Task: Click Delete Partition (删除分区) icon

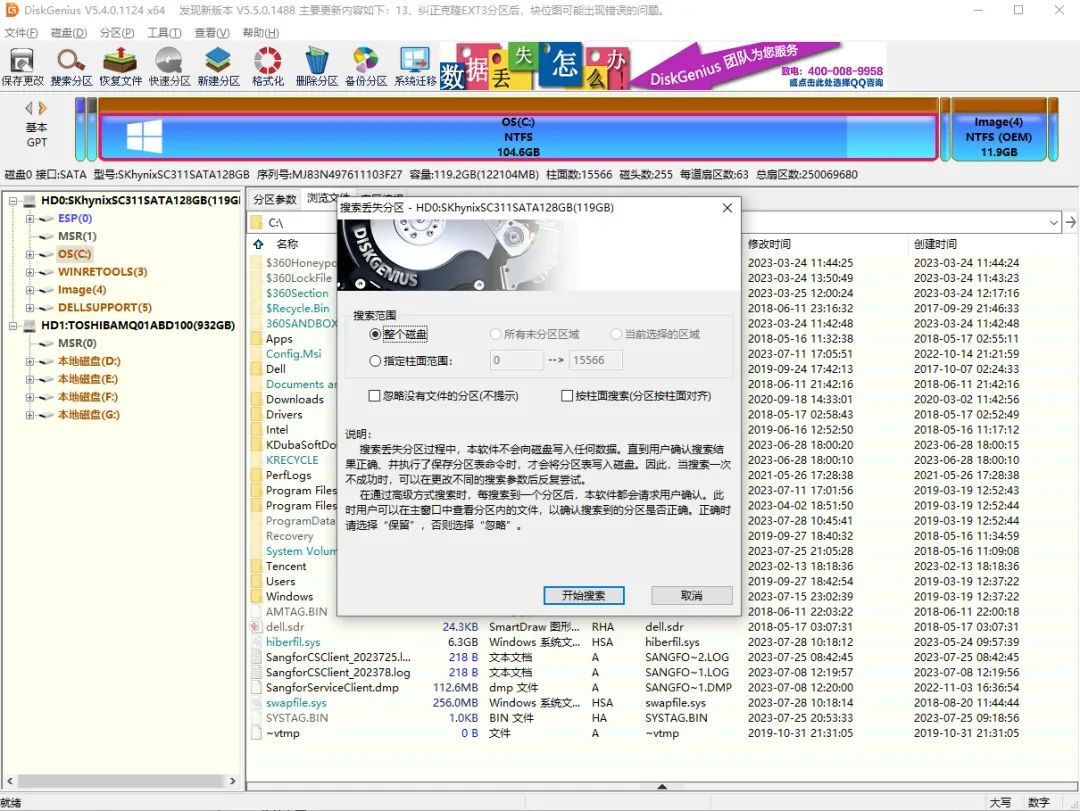Action: coord(317,67)
